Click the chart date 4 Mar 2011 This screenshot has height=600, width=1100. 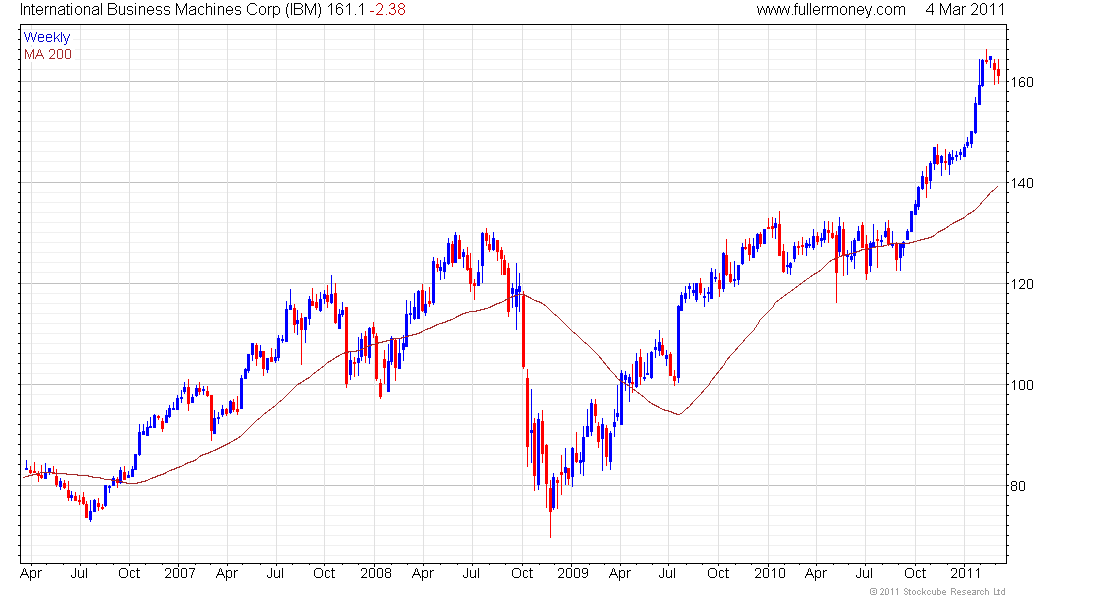[965, 10]
